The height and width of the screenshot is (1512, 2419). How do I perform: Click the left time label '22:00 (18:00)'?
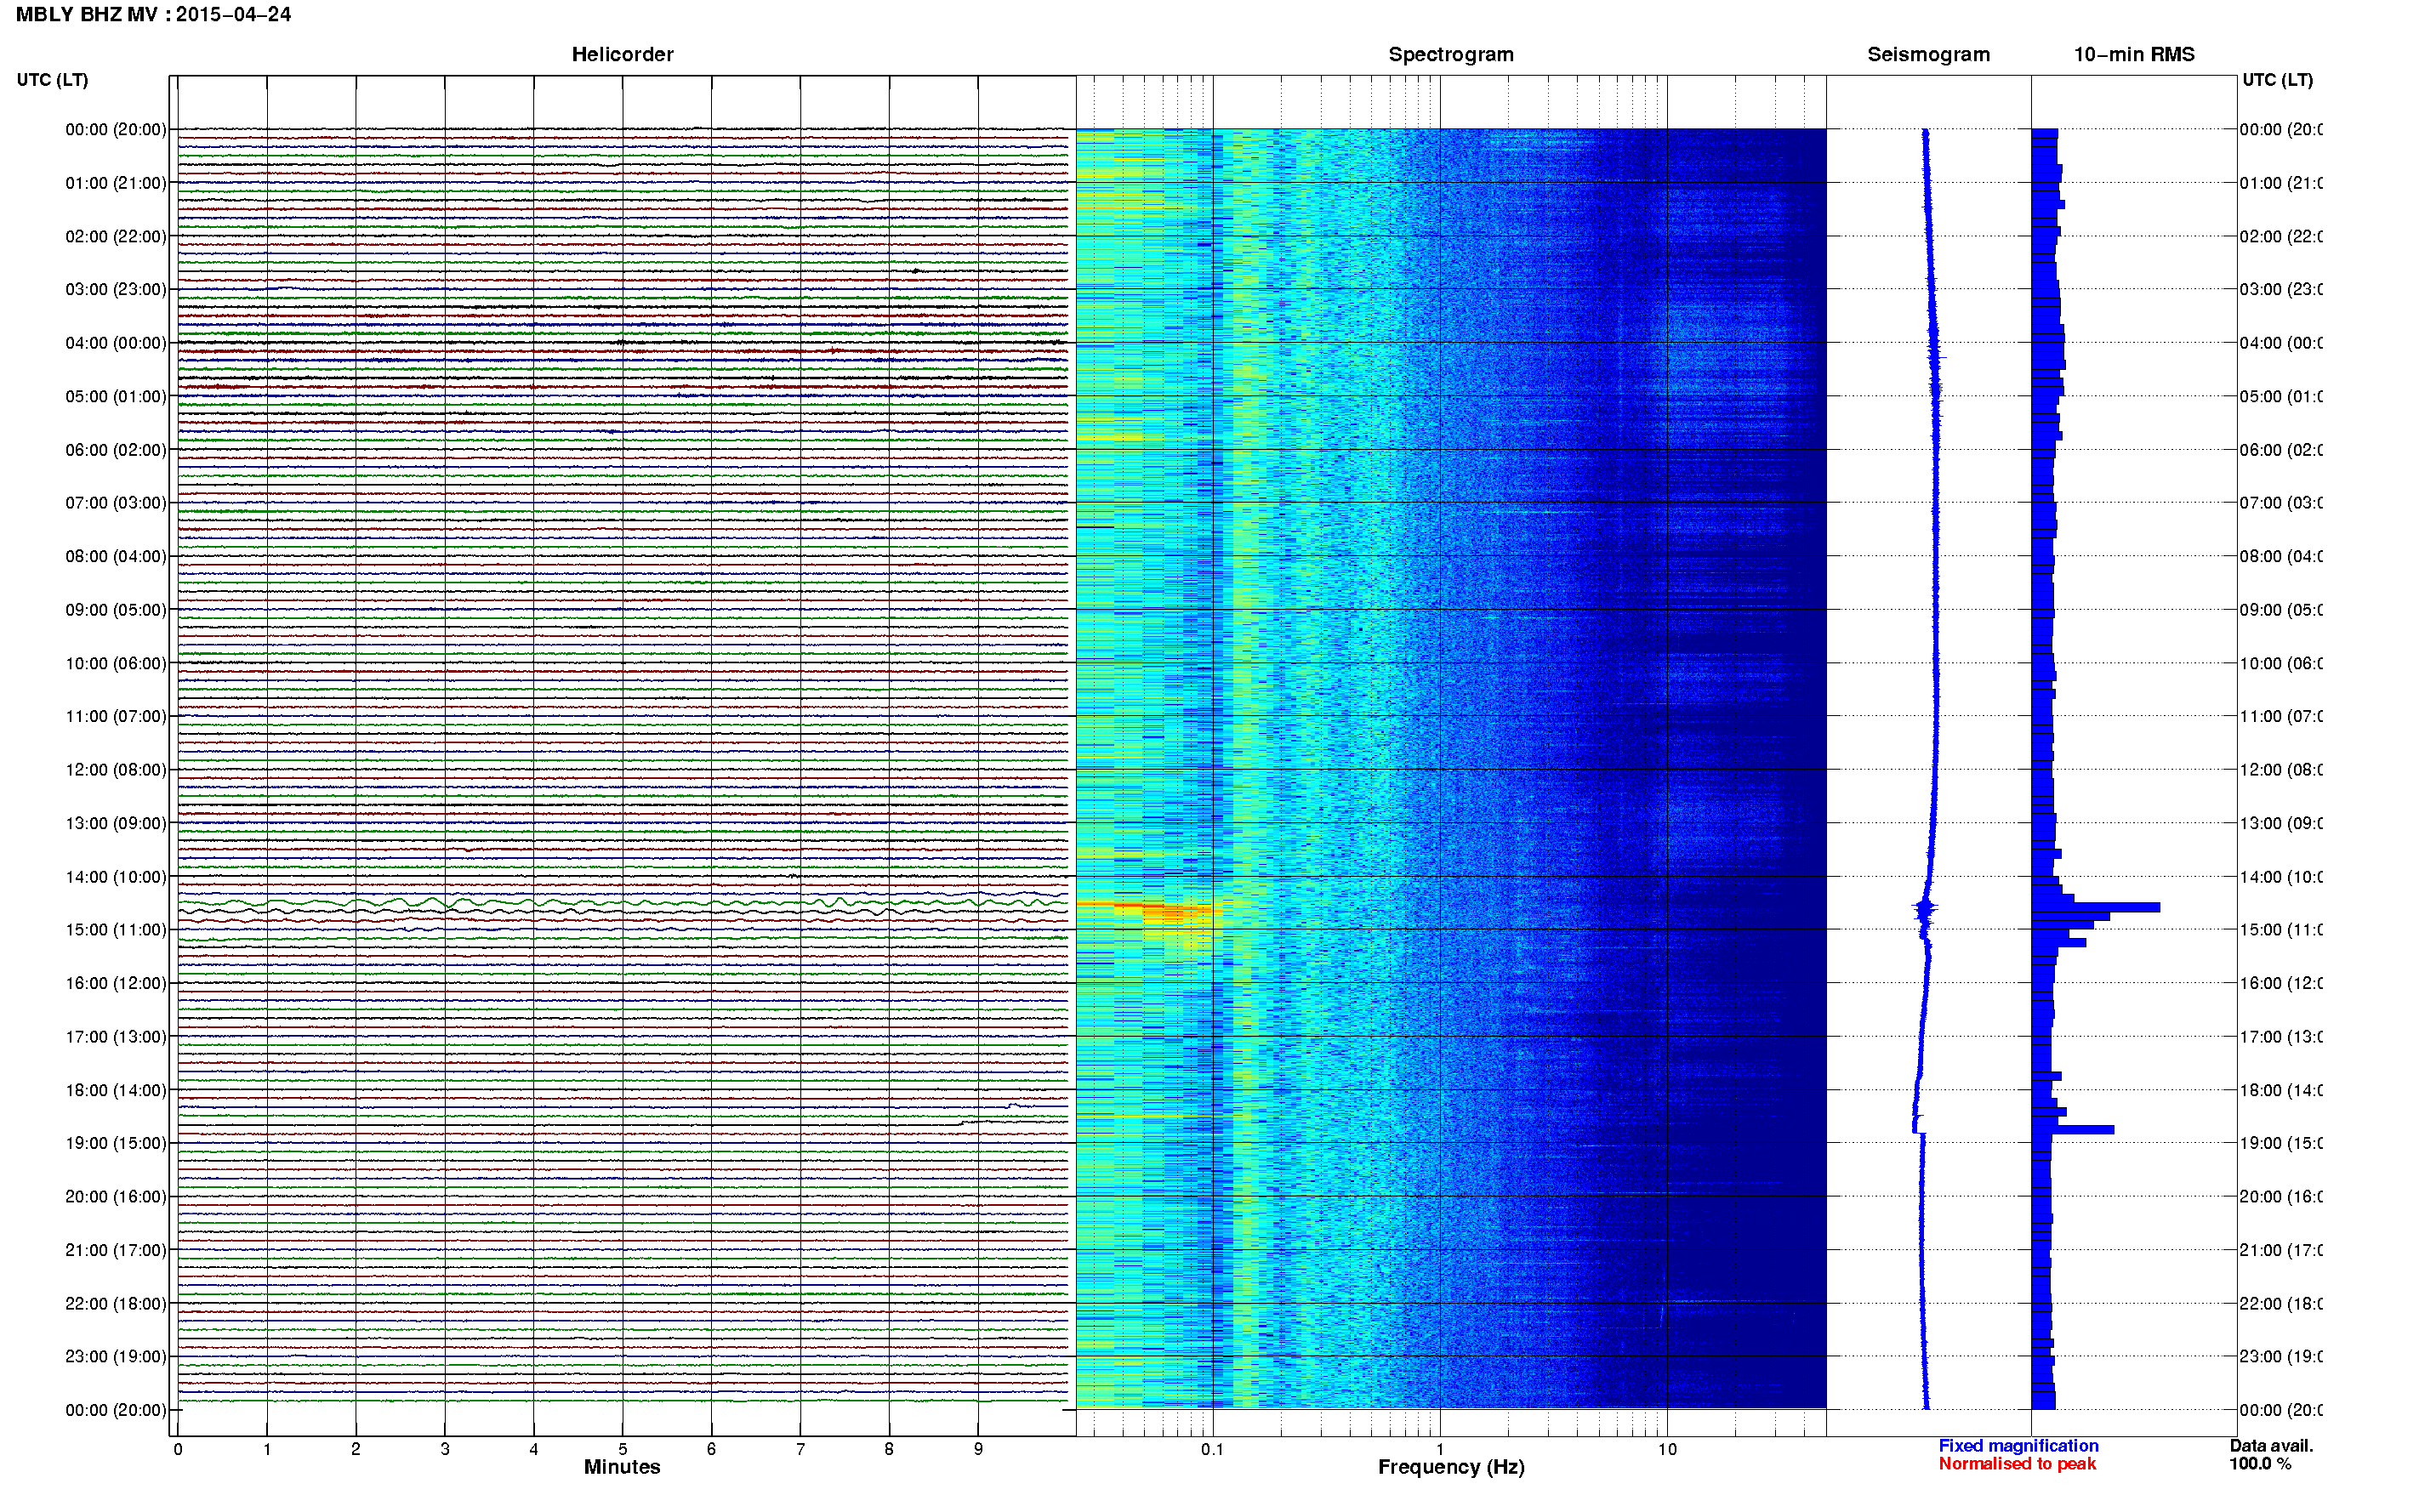116,1304
